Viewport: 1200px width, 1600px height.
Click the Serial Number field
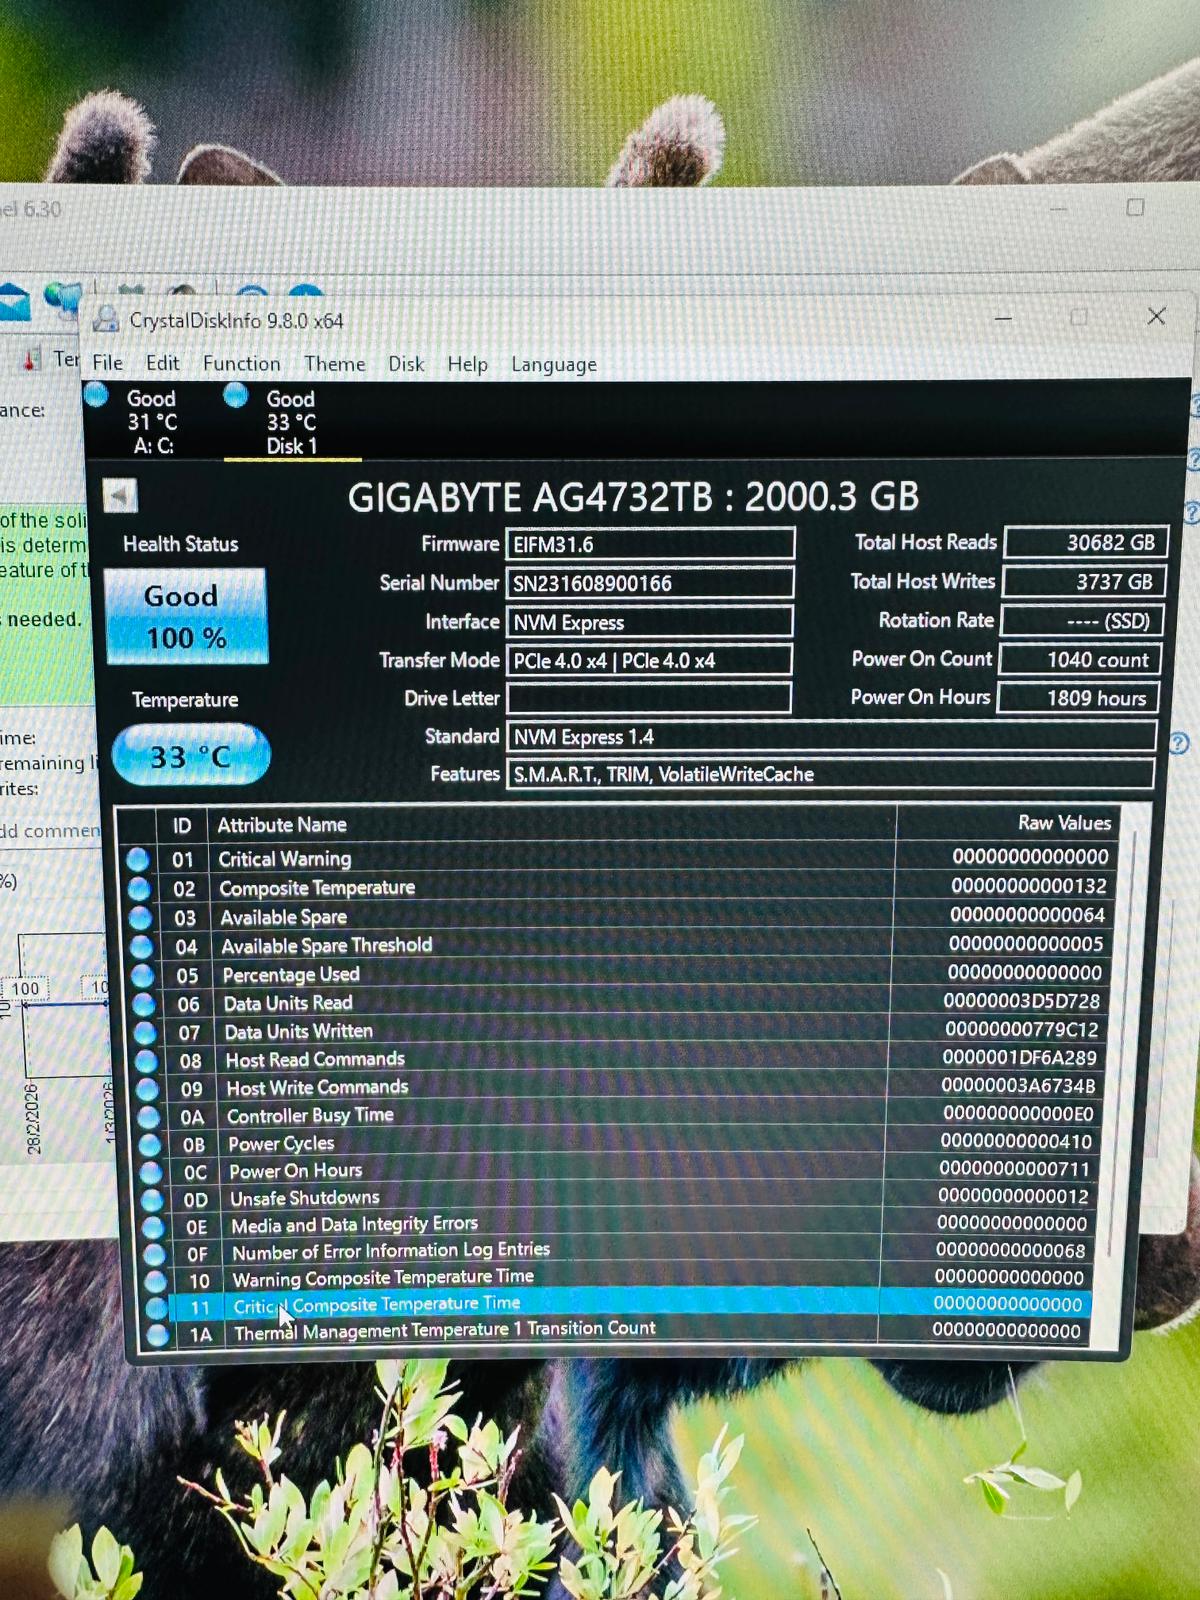coord(650,583)
